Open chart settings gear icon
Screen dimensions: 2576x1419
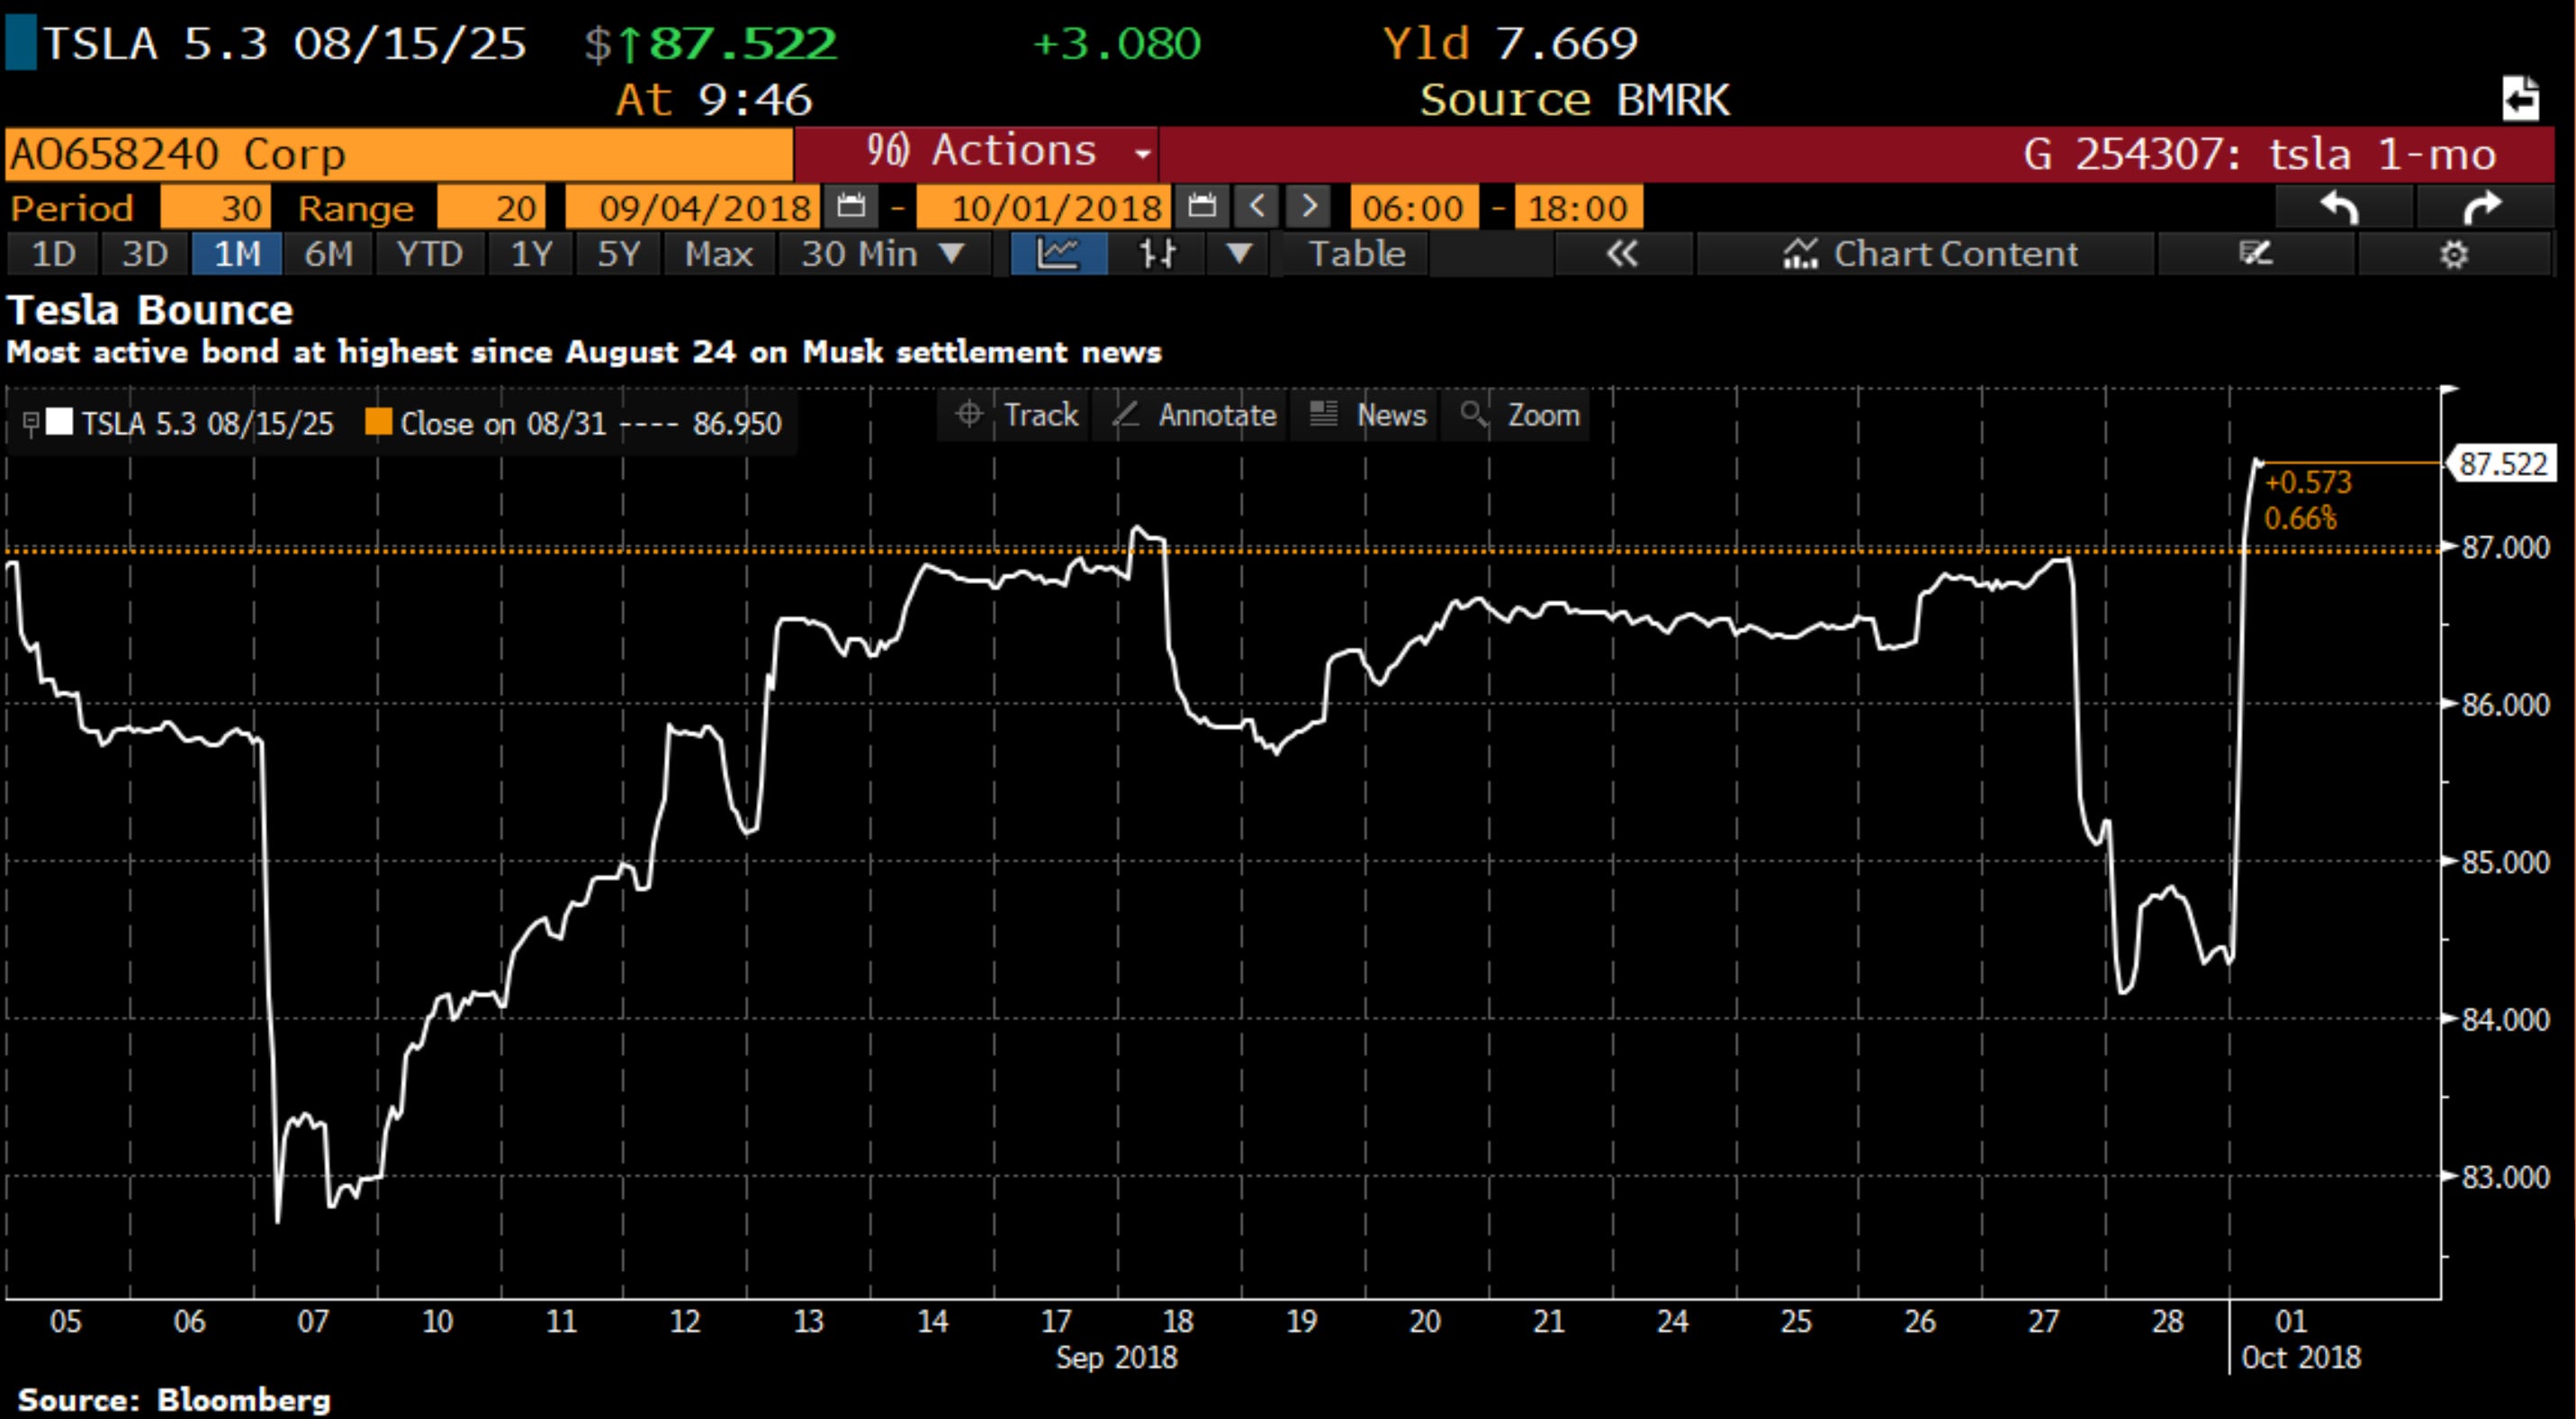[x=2454, y=254]
